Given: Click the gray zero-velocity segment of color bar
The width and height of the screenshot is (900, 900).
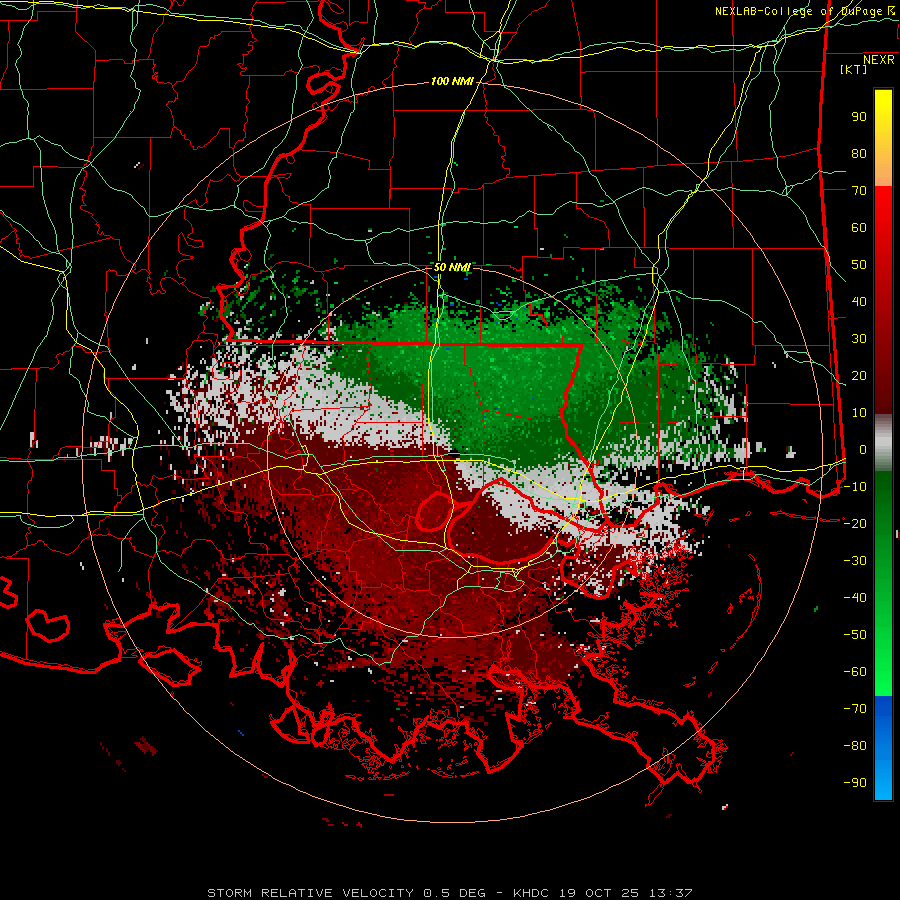Looking at the screenshot, I should click(x=883, y=444).
